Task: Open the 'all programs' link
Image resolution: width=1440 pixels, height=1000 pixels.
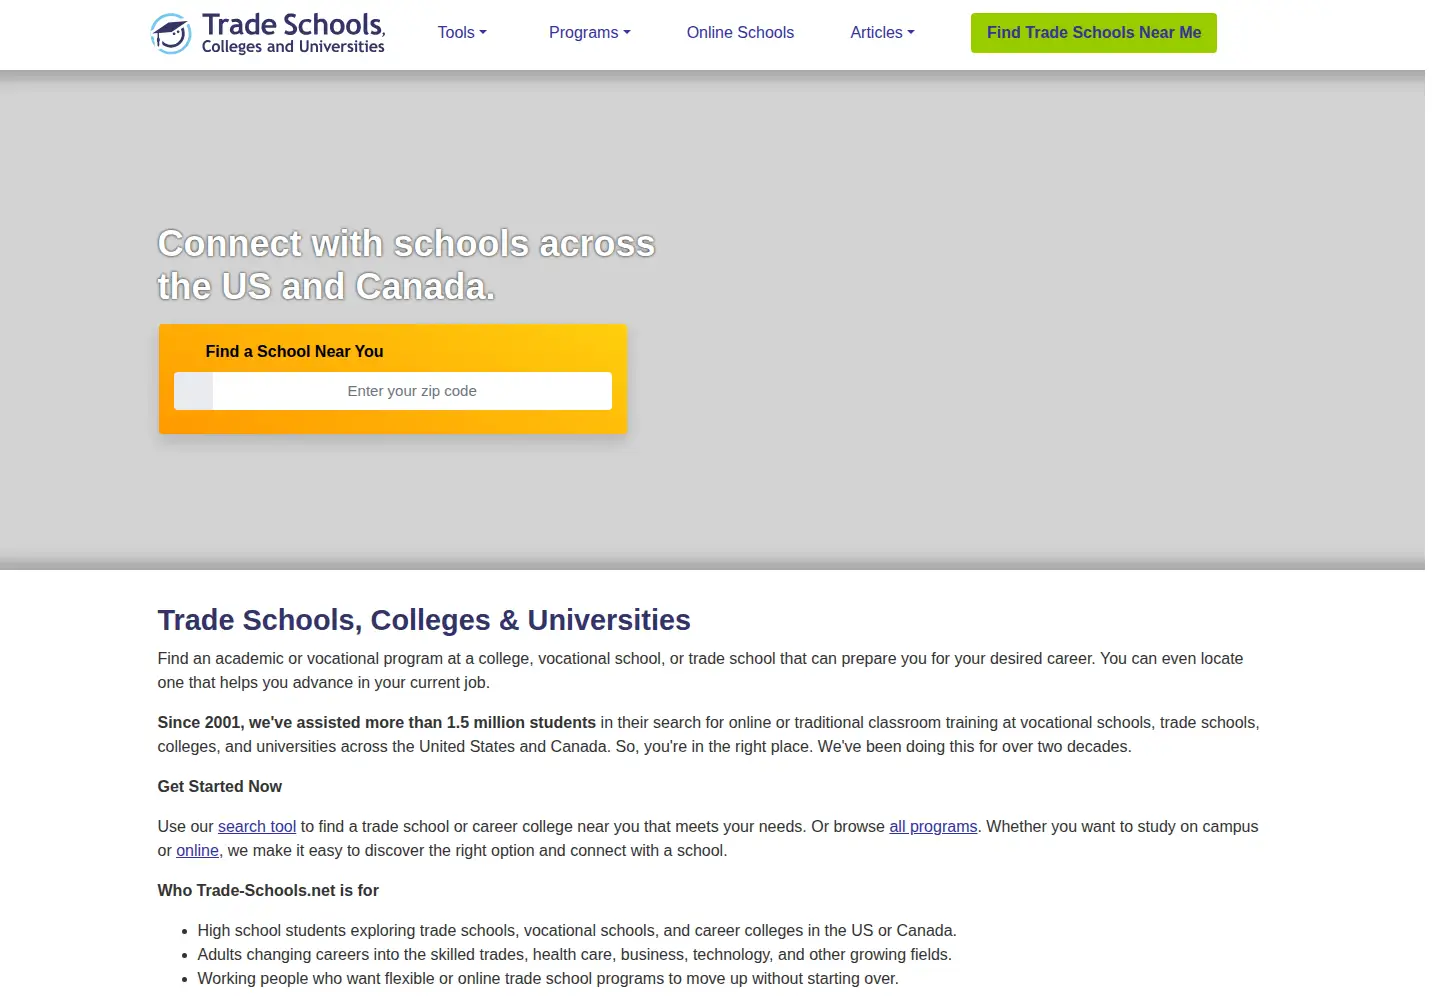Action: point(933,827)
